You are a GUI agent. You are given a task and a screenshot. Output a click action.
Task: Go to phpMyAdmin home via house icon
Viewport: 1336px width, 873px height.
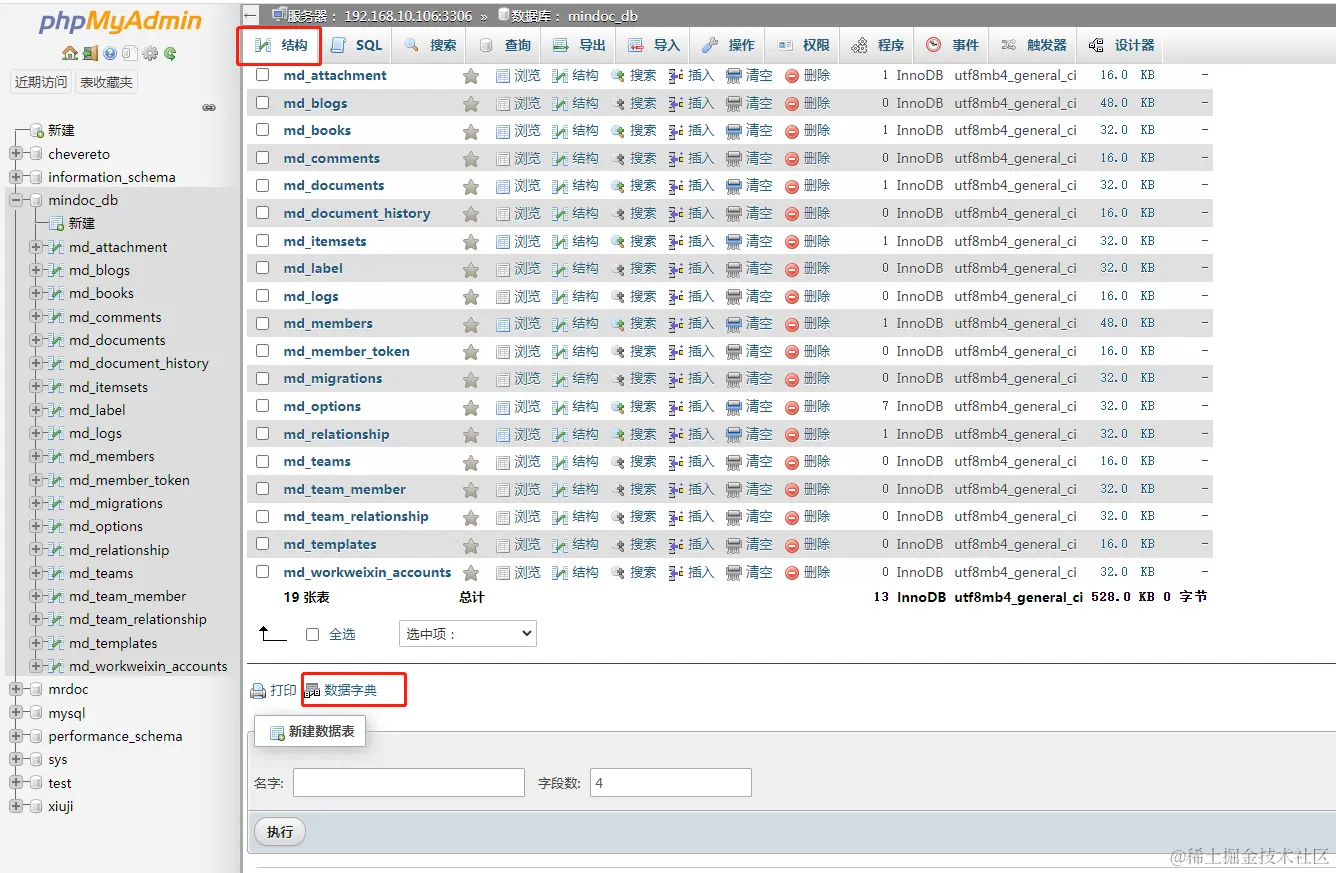(69, 53)
